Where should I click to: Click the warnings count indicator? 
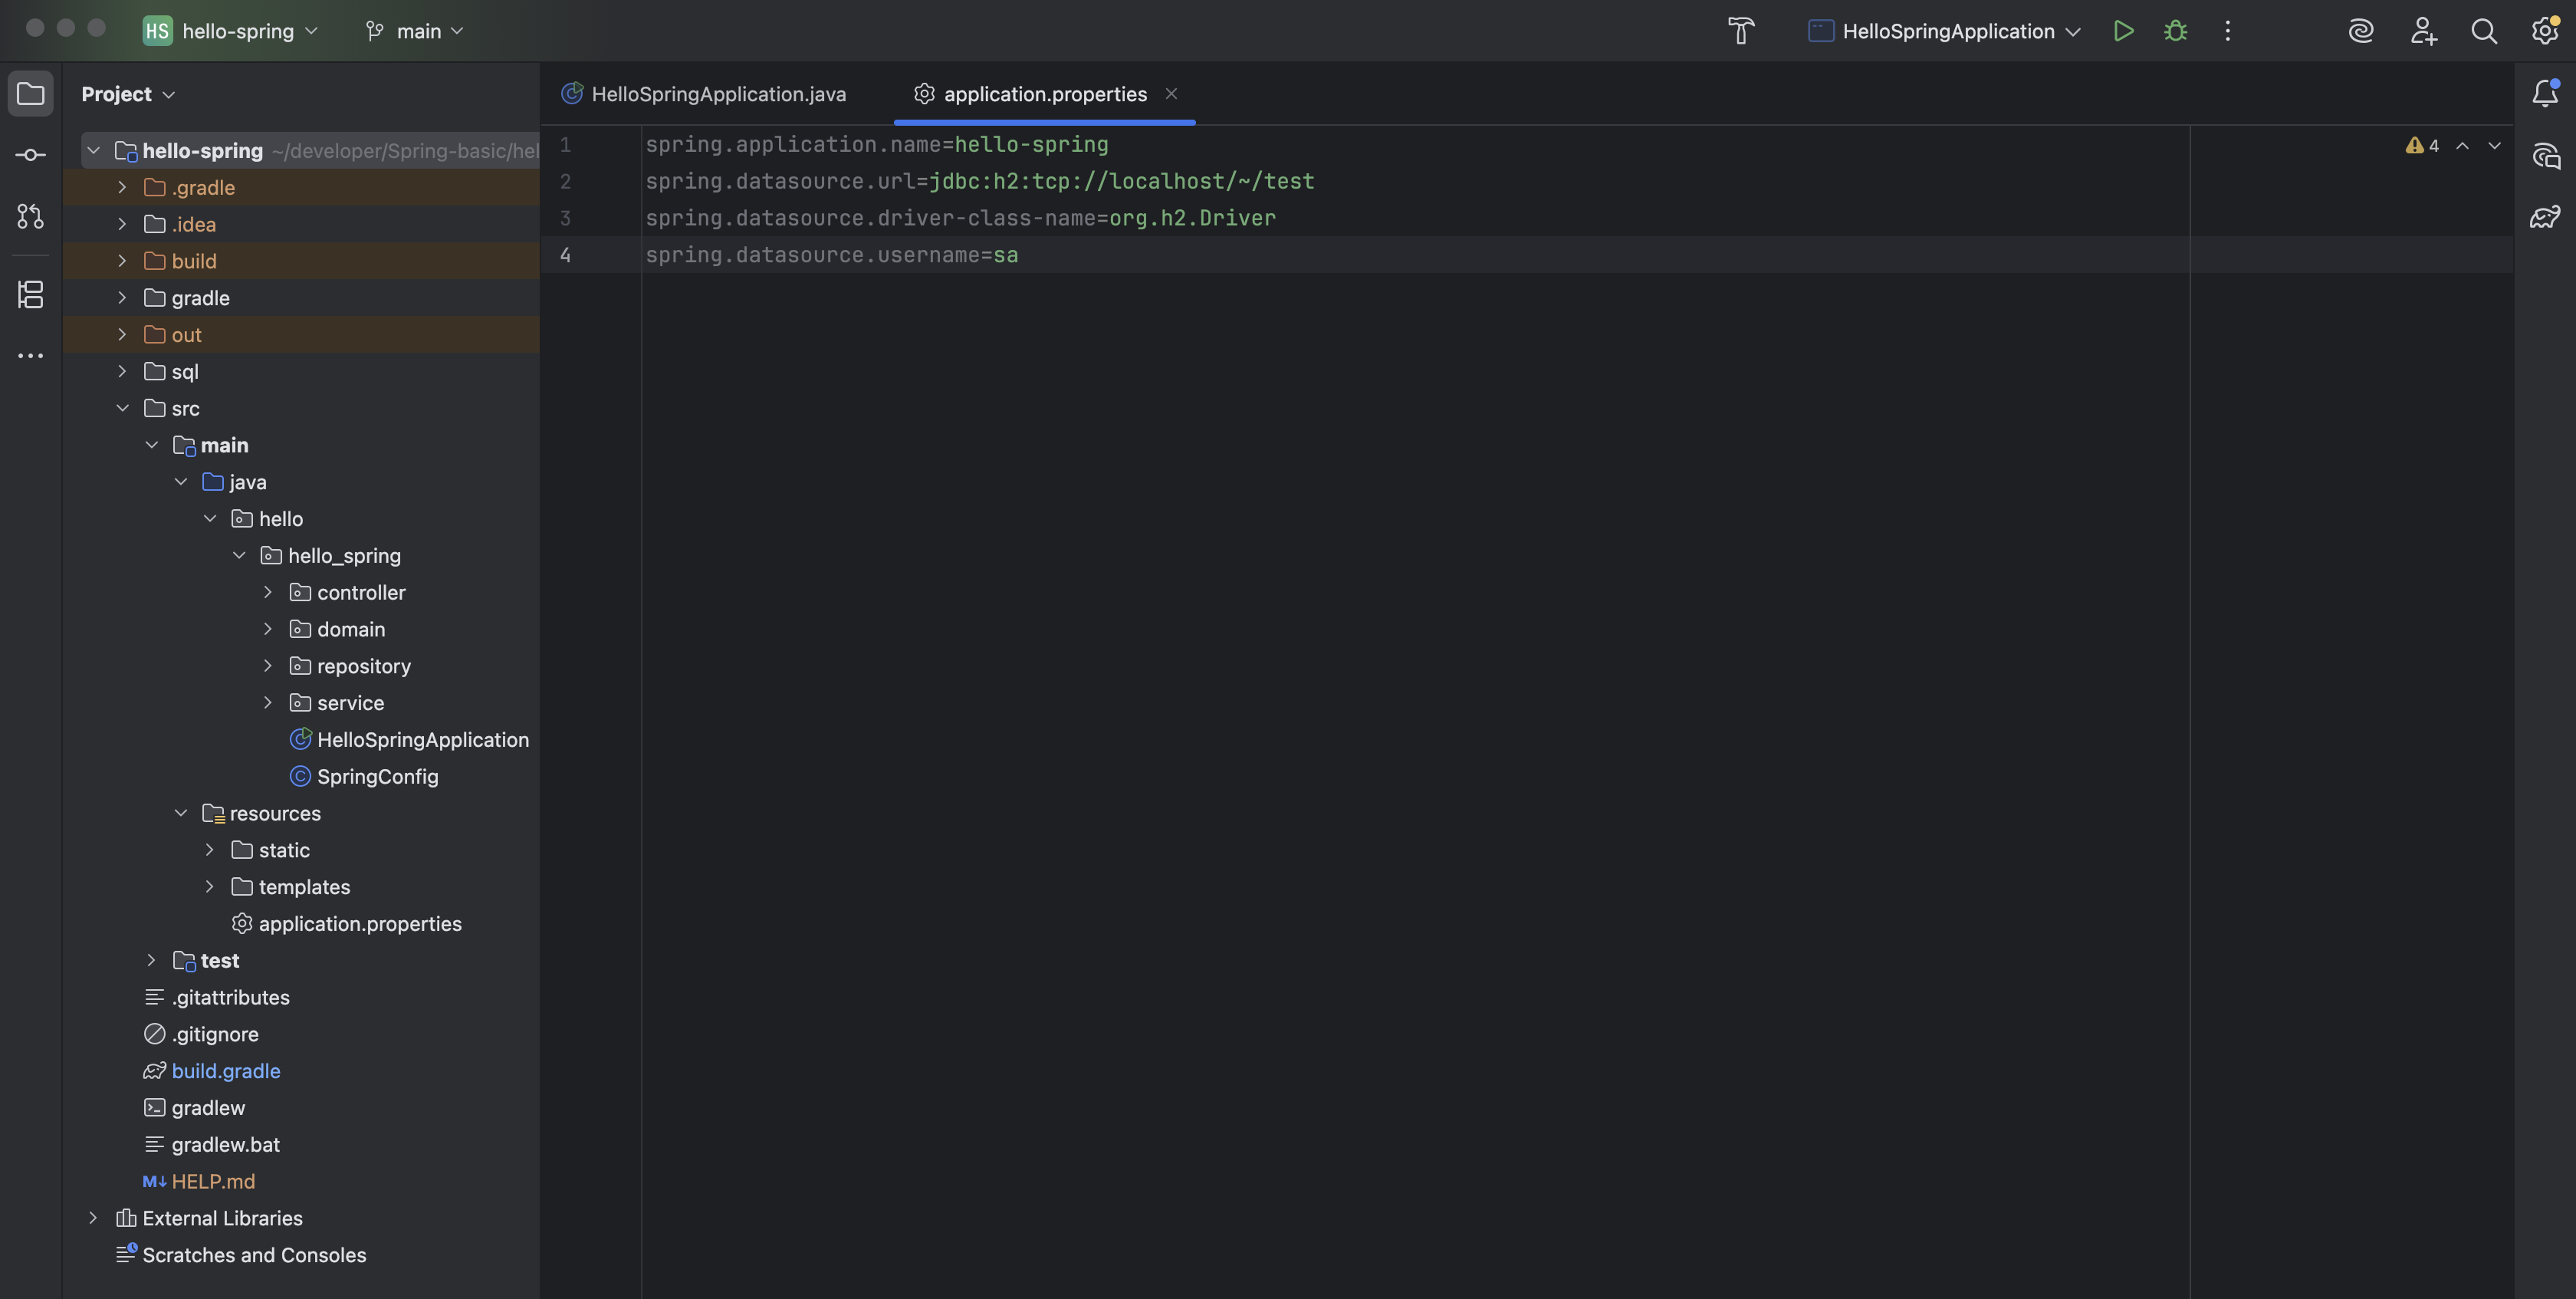tap(2422, 146)
